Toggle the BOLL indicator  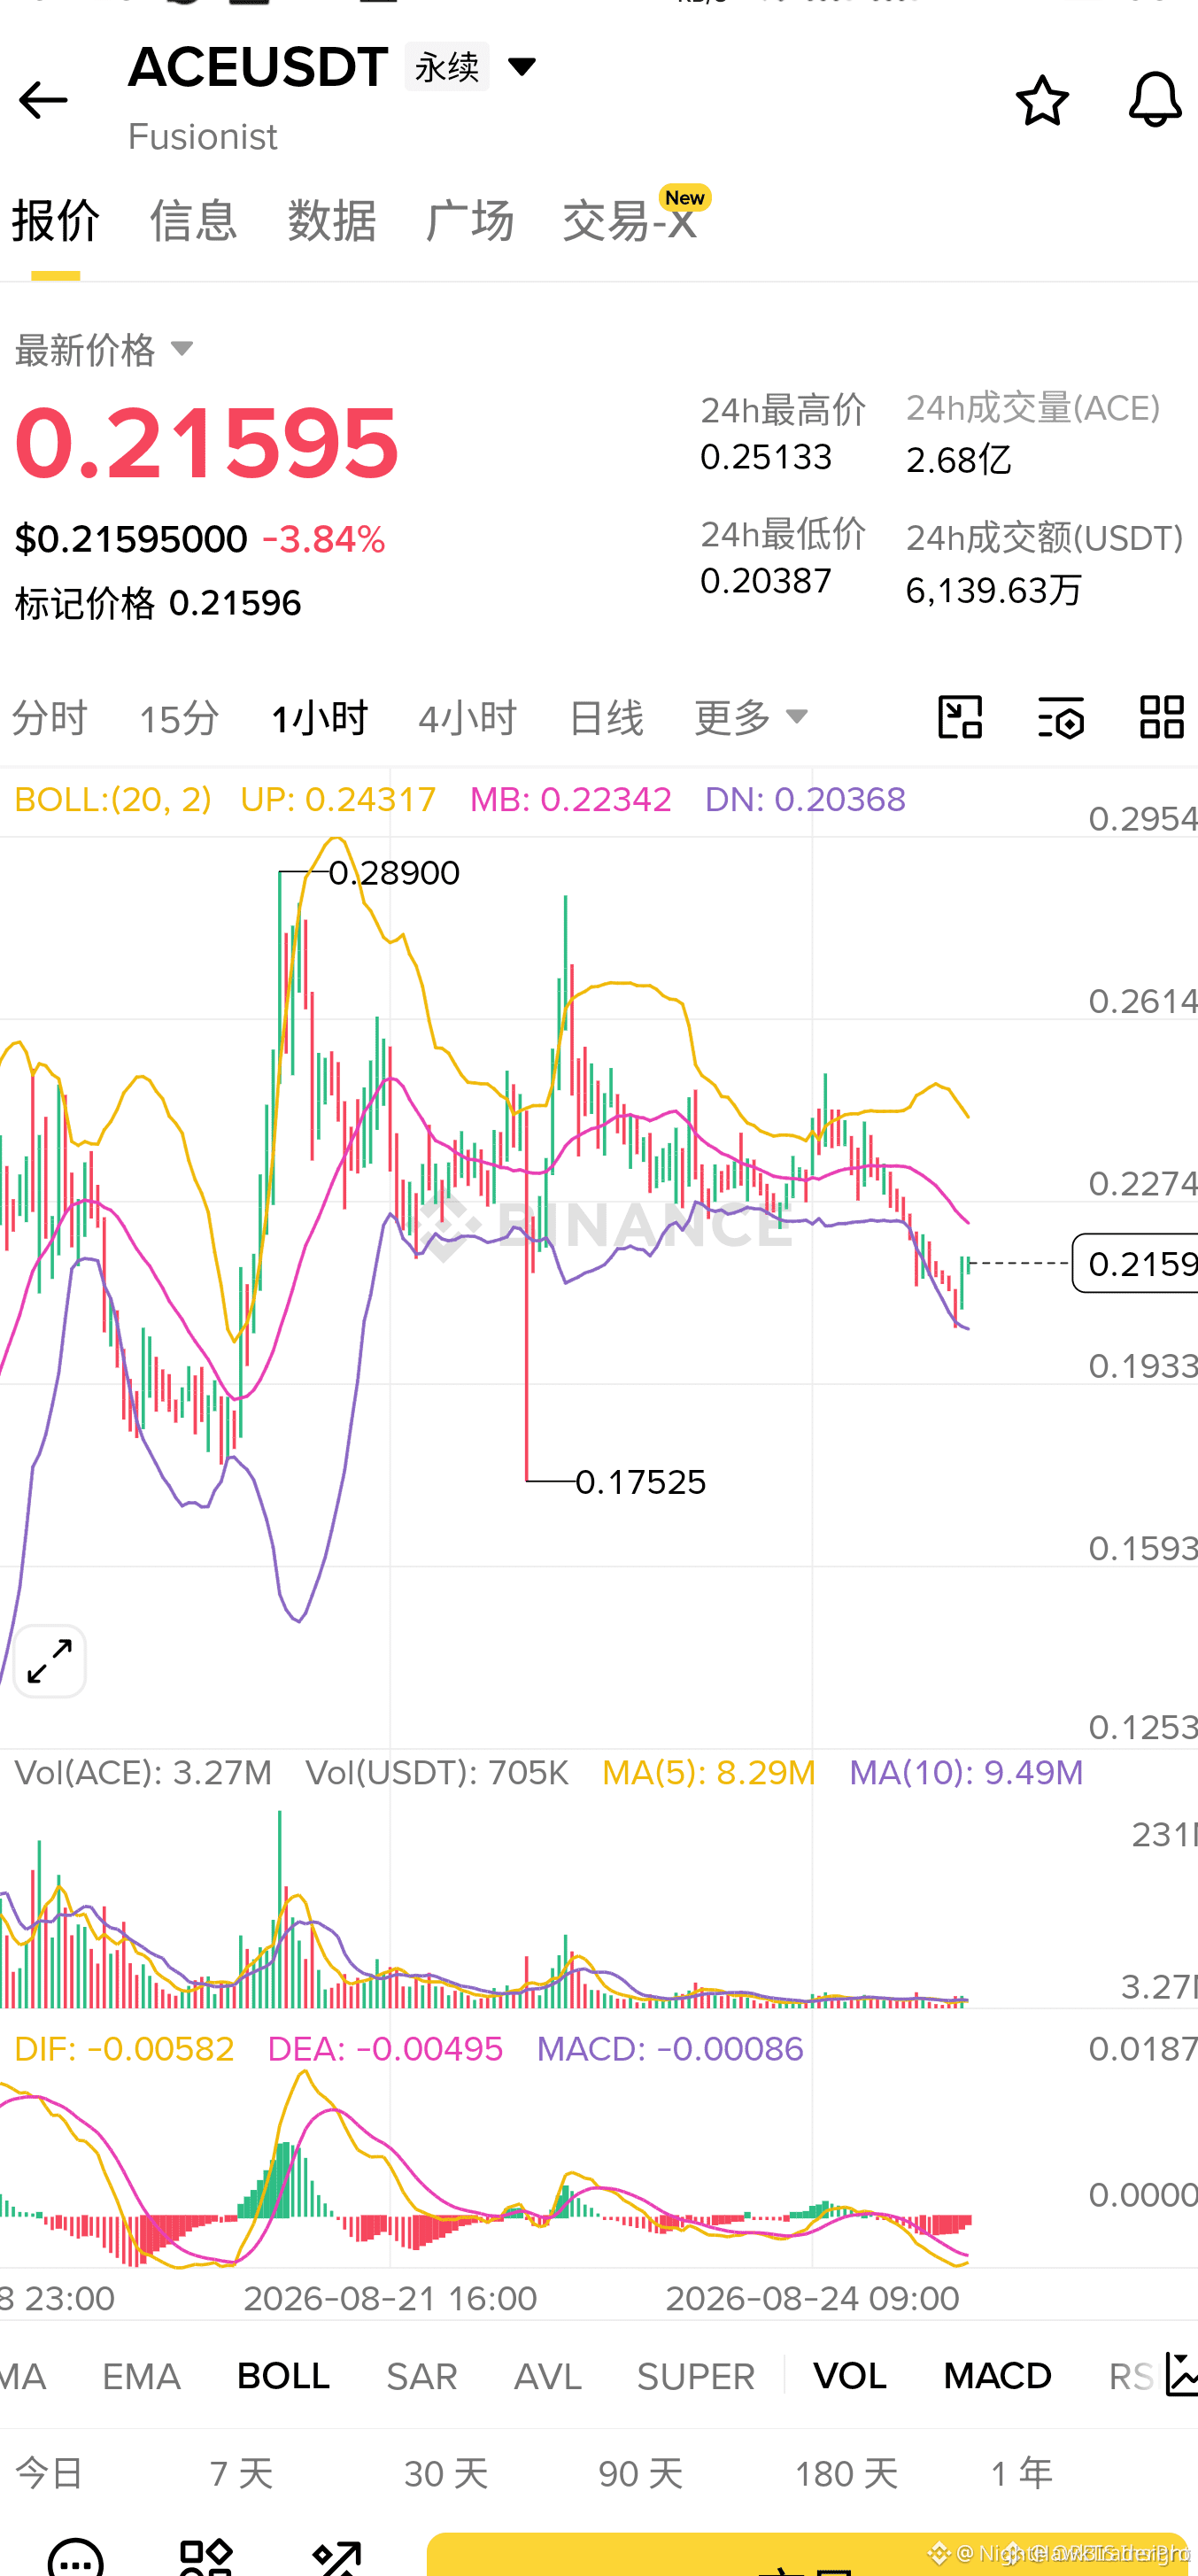coord(284,2376)
